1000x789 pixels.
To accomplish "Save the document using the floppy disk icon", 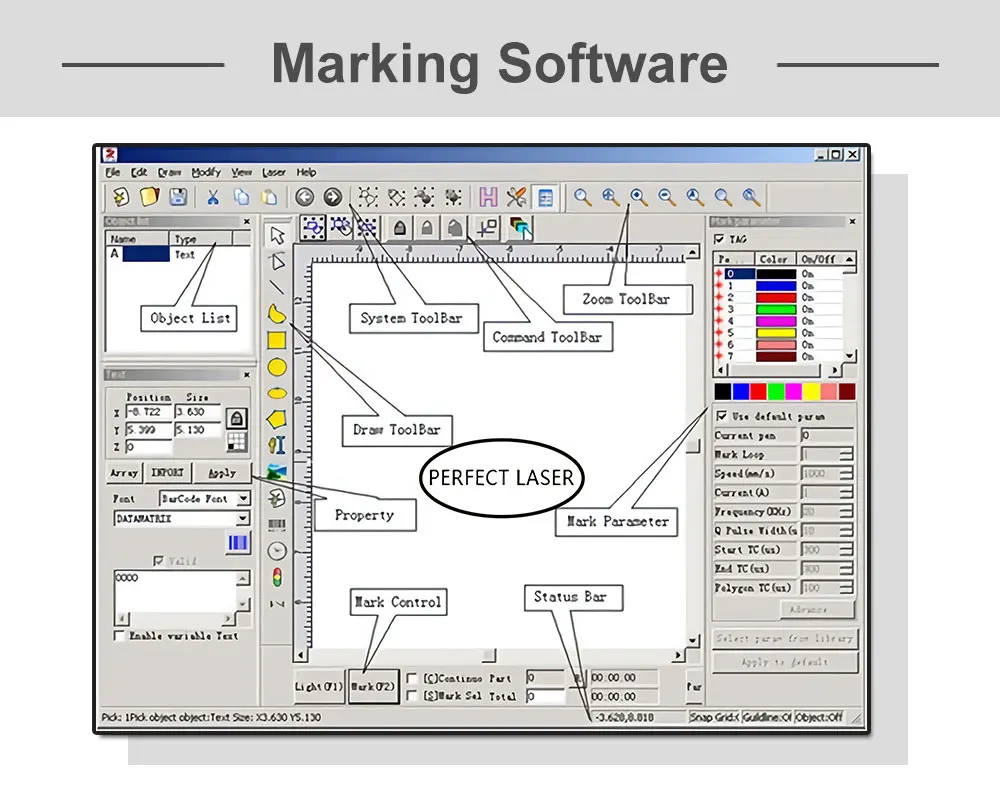I will click(178, 197).
